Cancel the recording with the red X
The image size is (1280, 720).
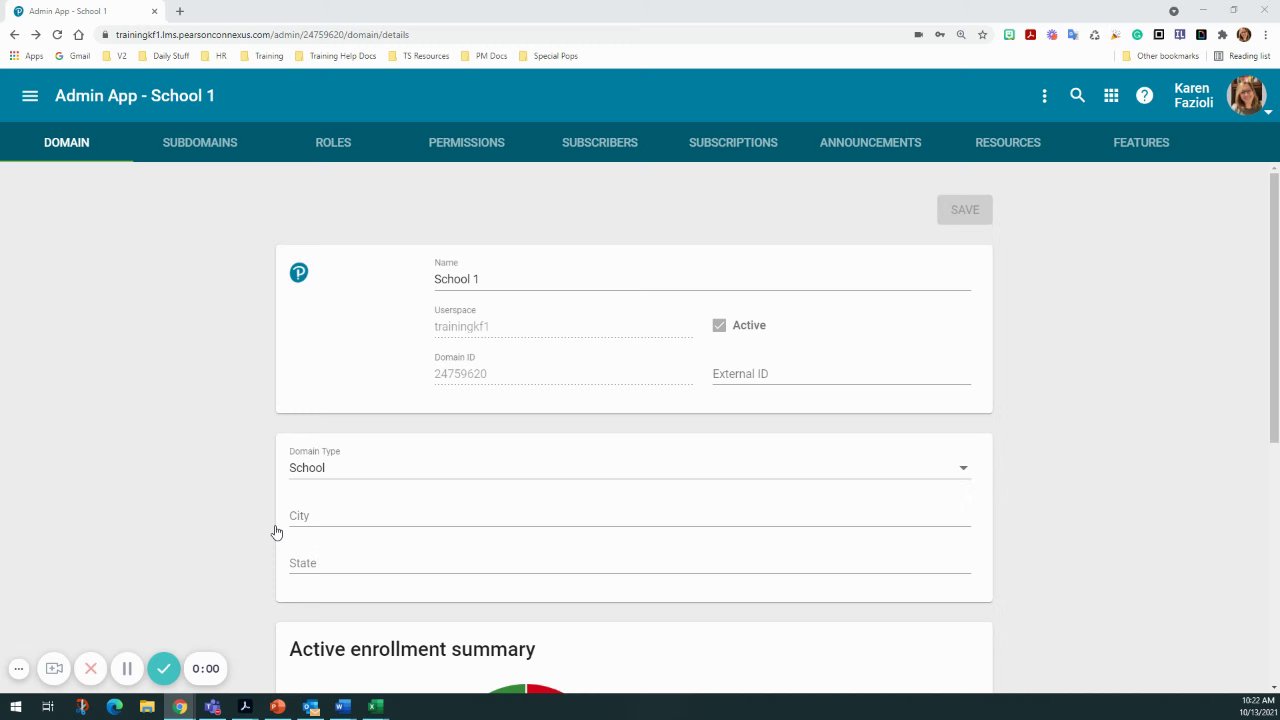[x=90, y=669]
